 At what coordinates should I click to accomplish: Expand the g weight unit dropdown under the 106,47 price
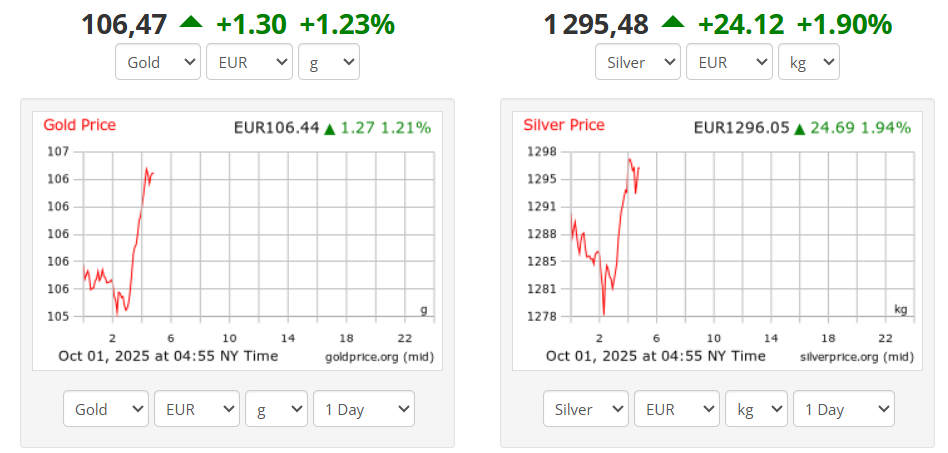coord(328,63)
